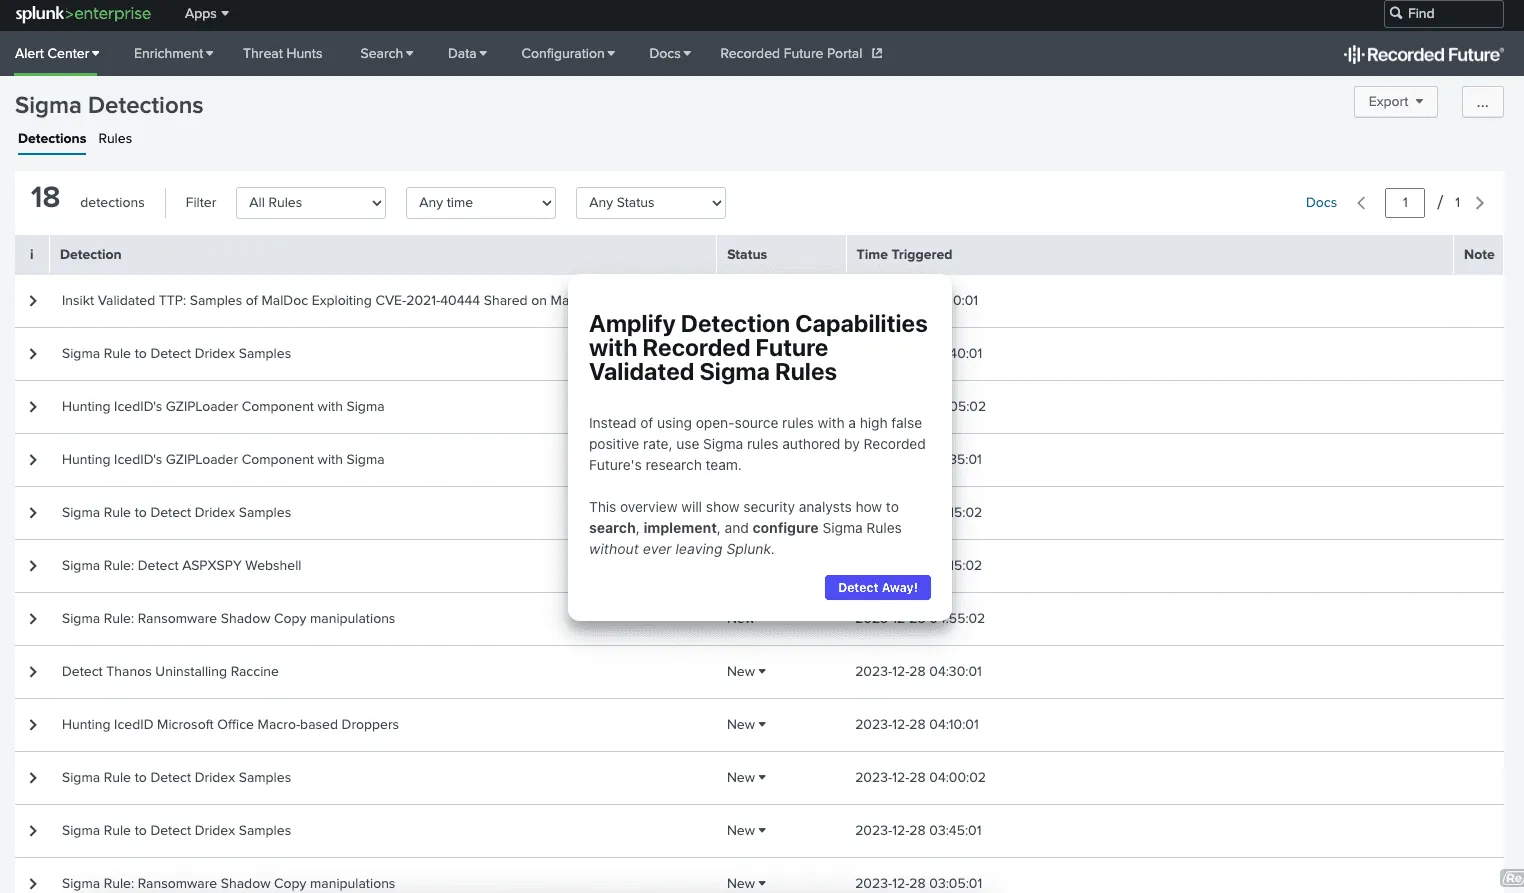Image resolution: width=1524 pixels, height=893 pixels.
Task: Switch to the Rules tab
Action: point(115,139)
